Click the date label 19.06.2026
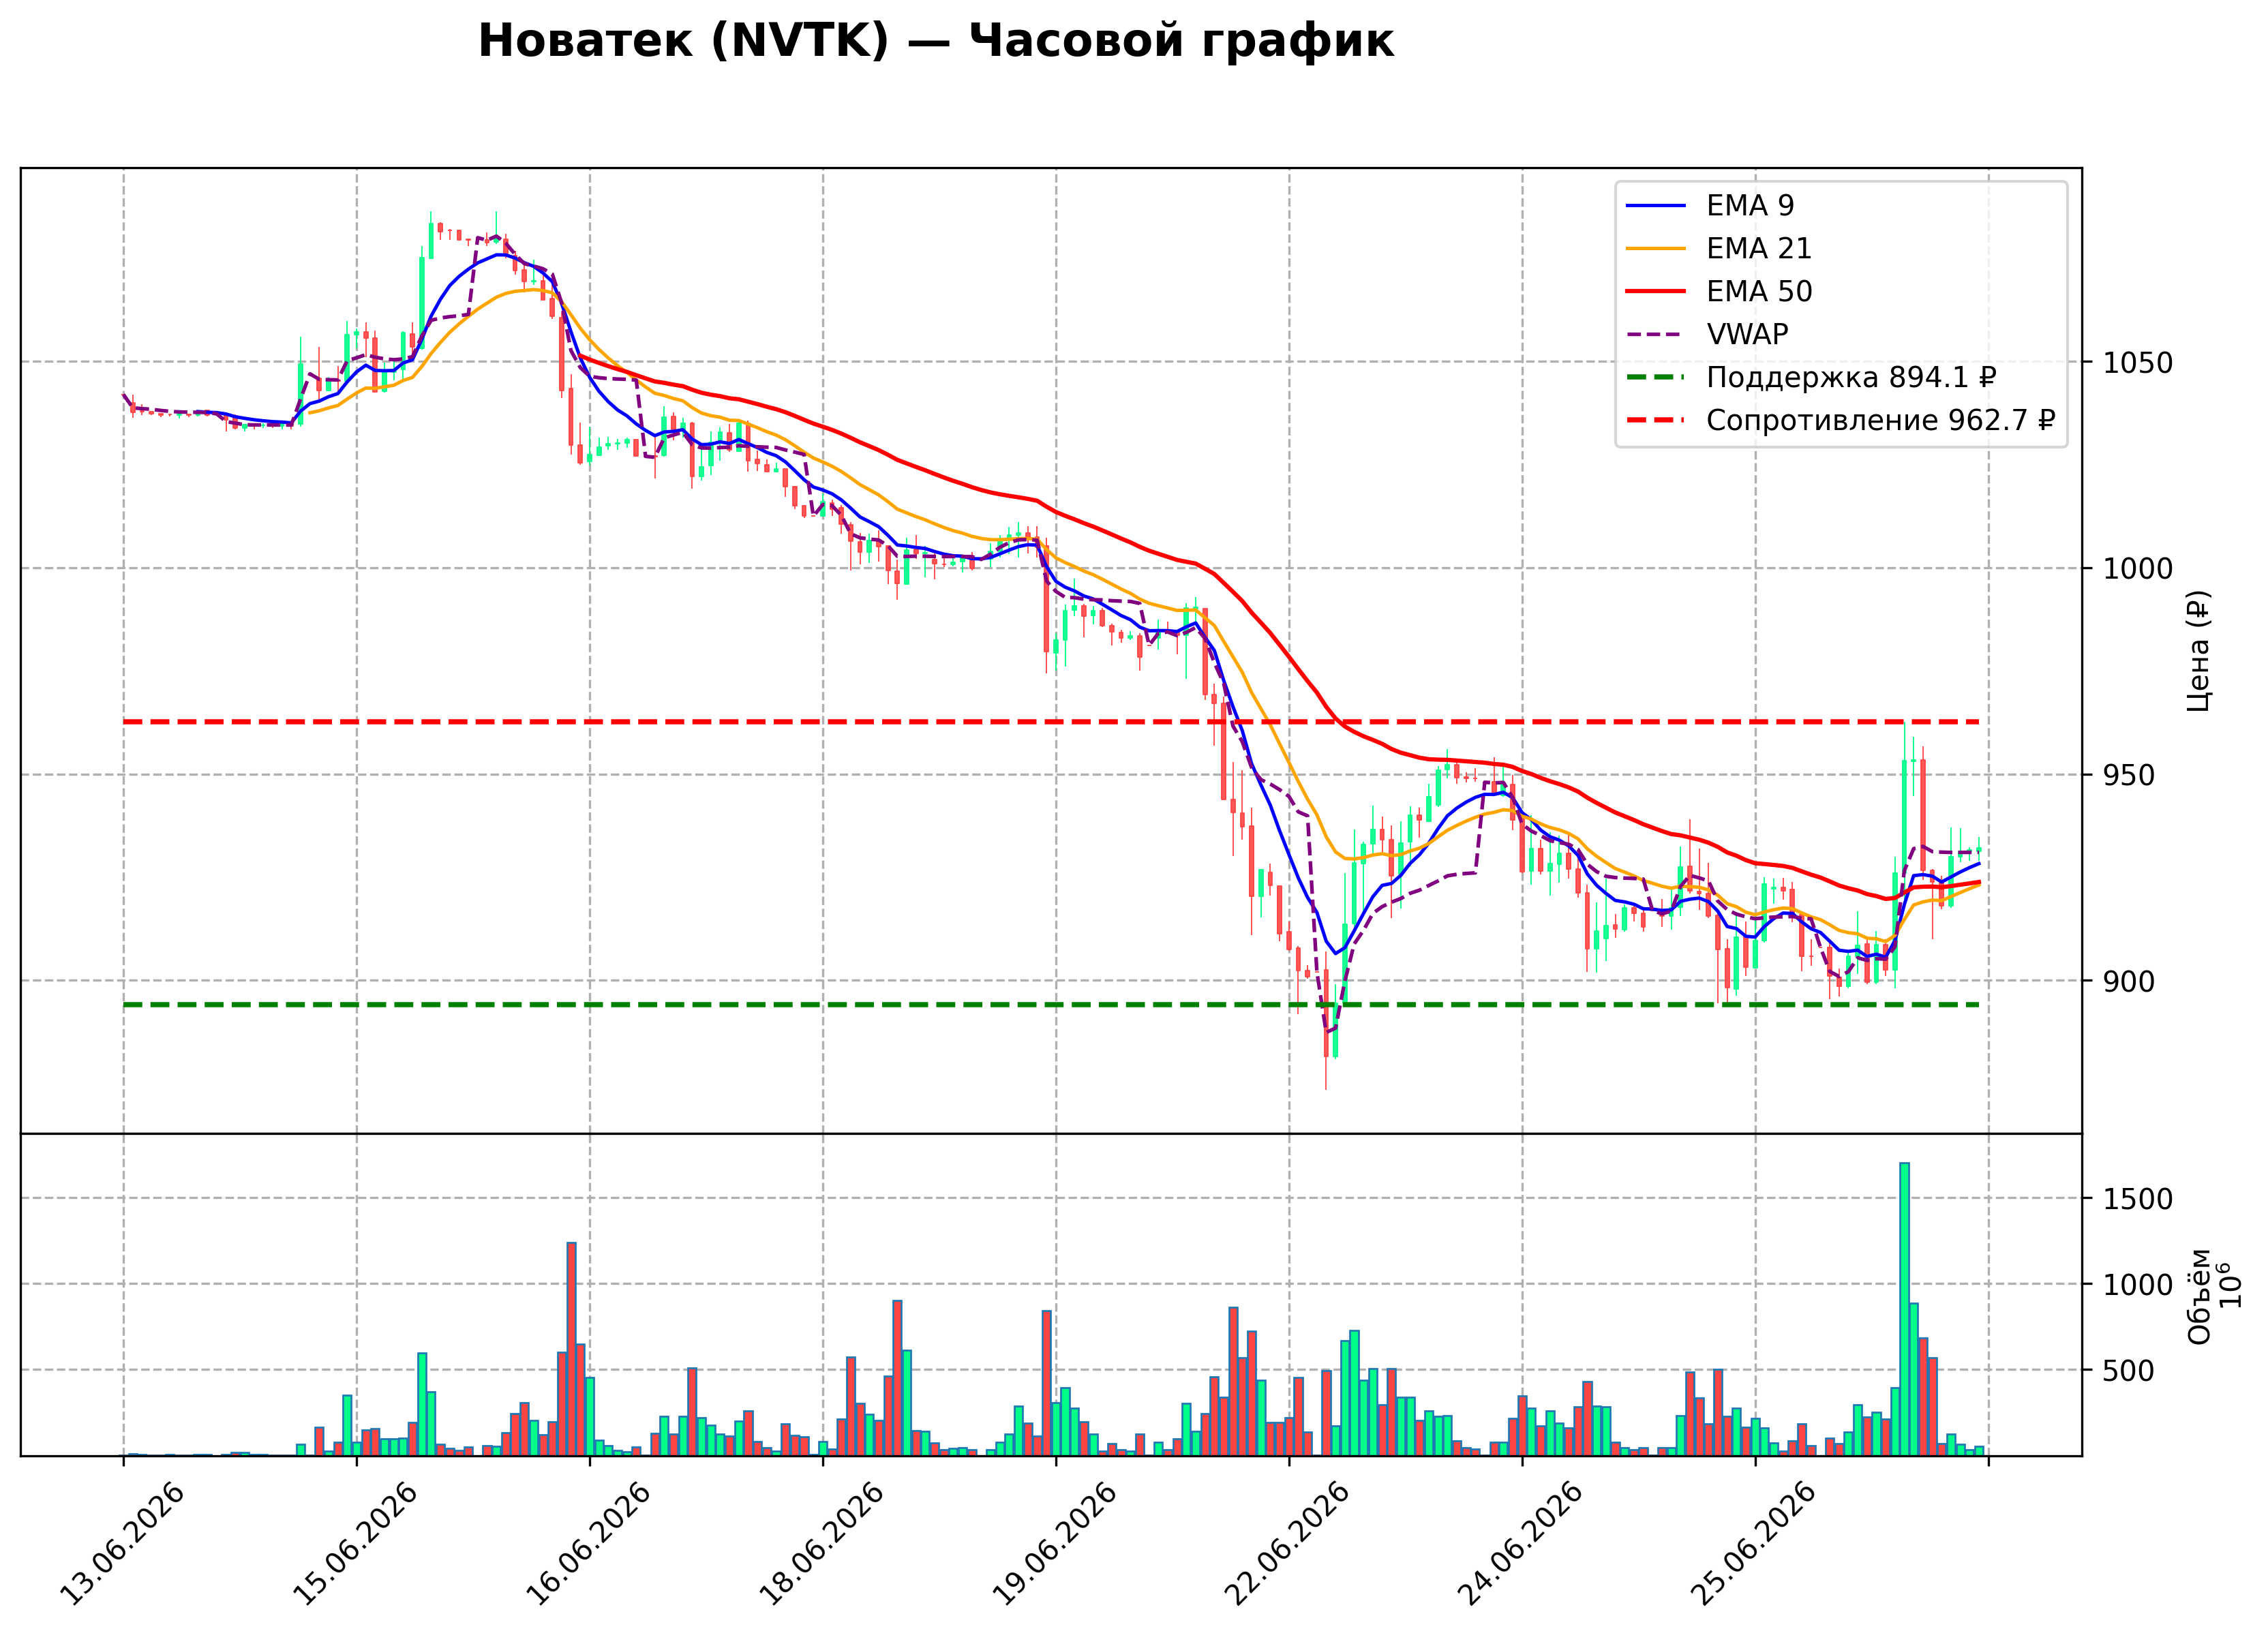 pyautogui.click(x=1054, y=1545)
